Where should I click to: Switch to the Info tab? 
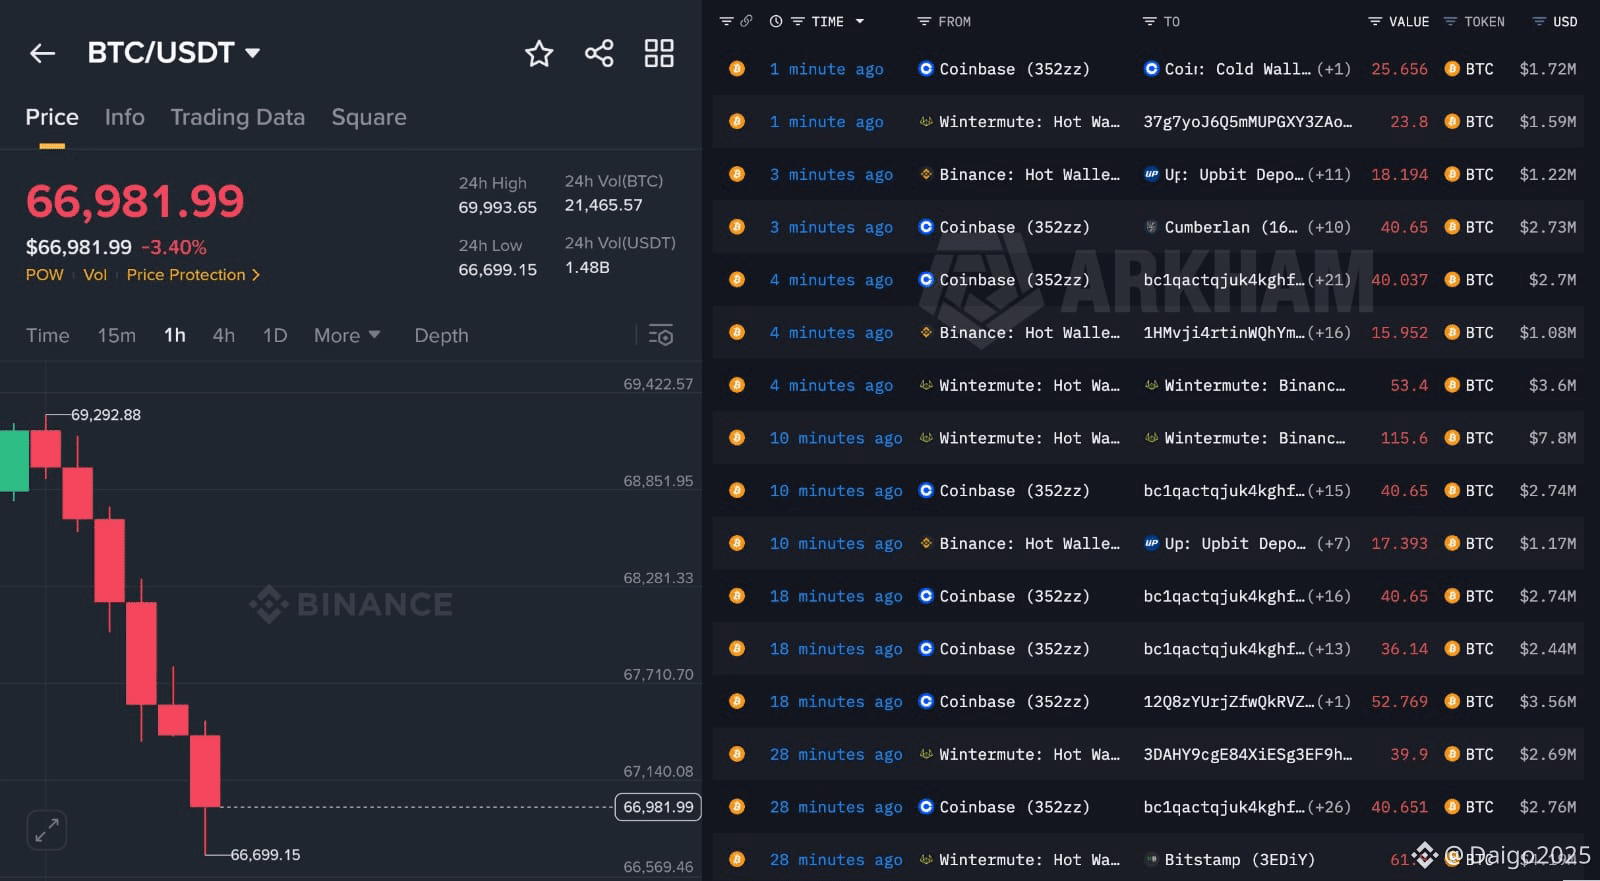pos(125,117)
